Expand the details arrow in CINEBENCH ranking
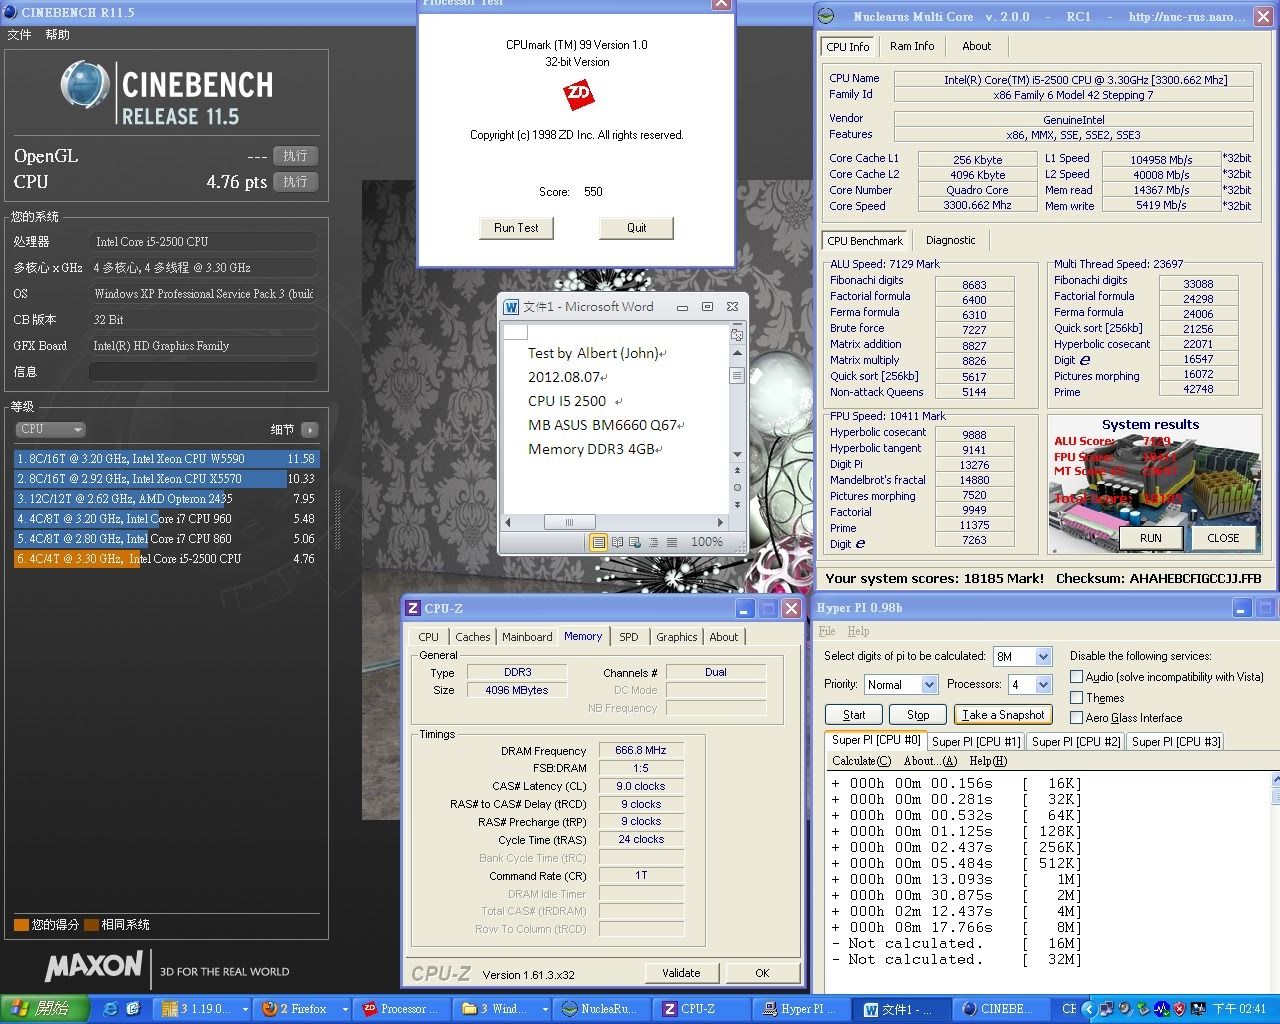1280x1024 pixels. click(x=309, y=430)
